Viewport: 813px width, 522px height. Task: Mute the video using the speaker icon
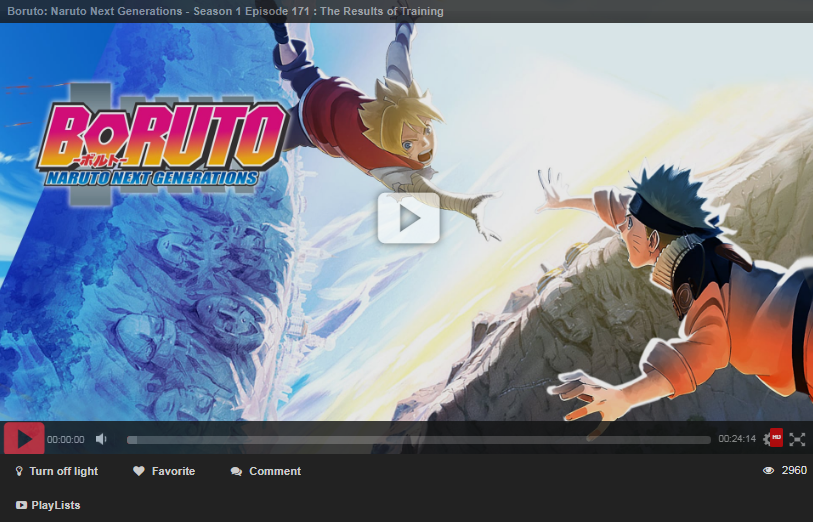click(x=101, y=439)
